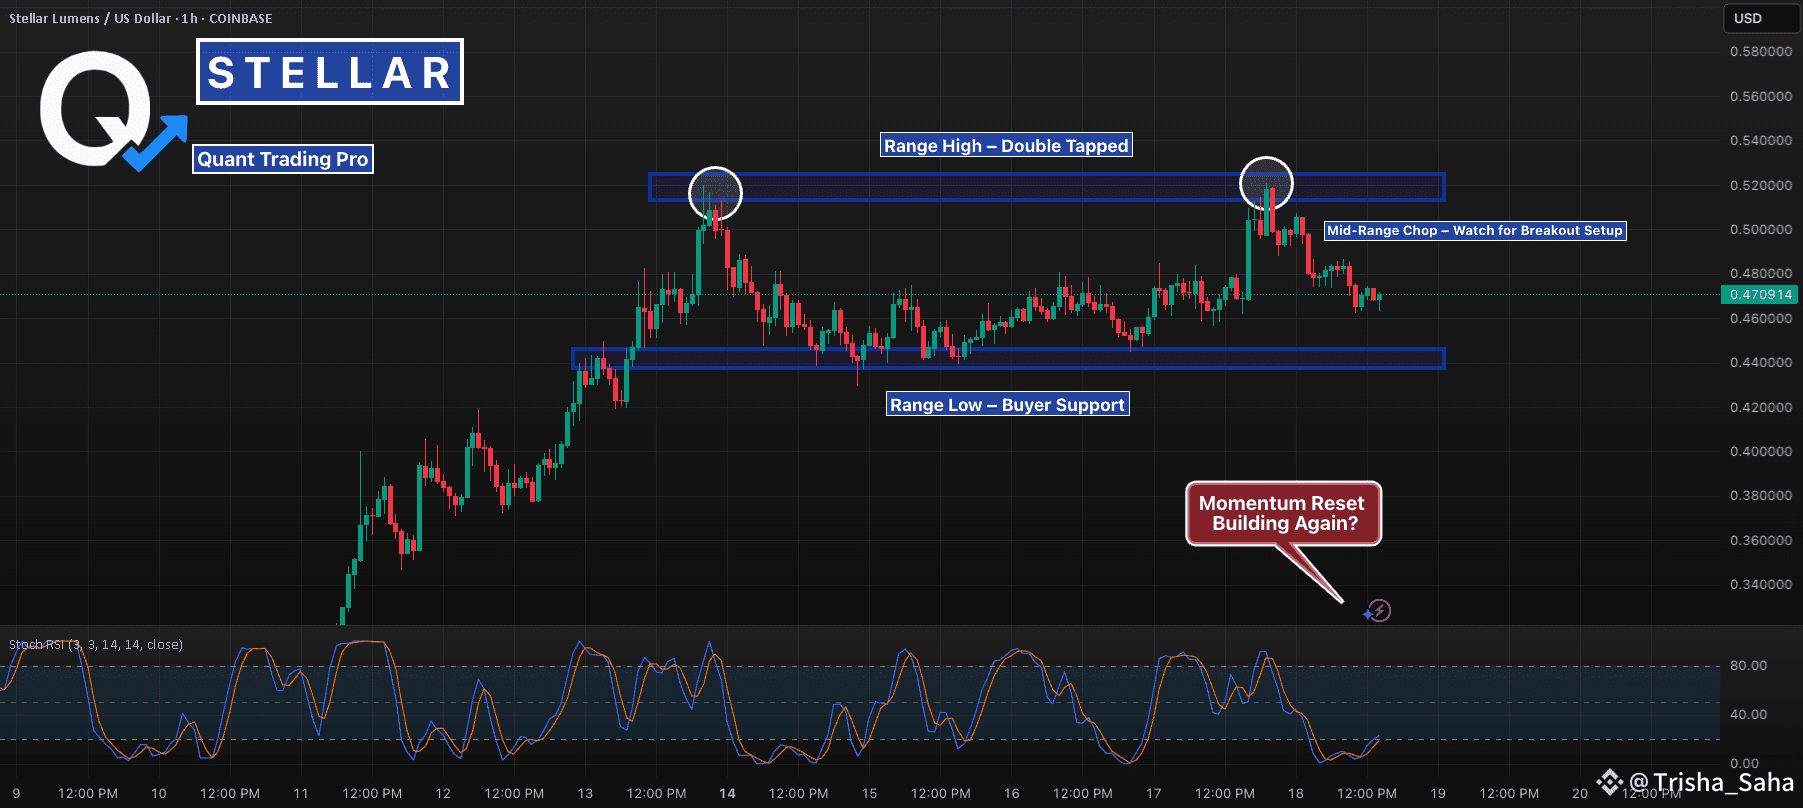Viewport: 1803px width, 808px height.
Task: Click the 0.380000 price axis level
Action: (x=1761, y=496)
